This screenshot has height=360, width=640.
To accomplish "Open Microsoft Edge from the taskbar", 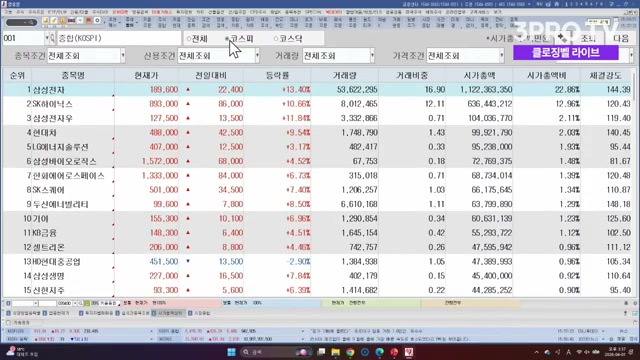I will (x=380, y=352).
